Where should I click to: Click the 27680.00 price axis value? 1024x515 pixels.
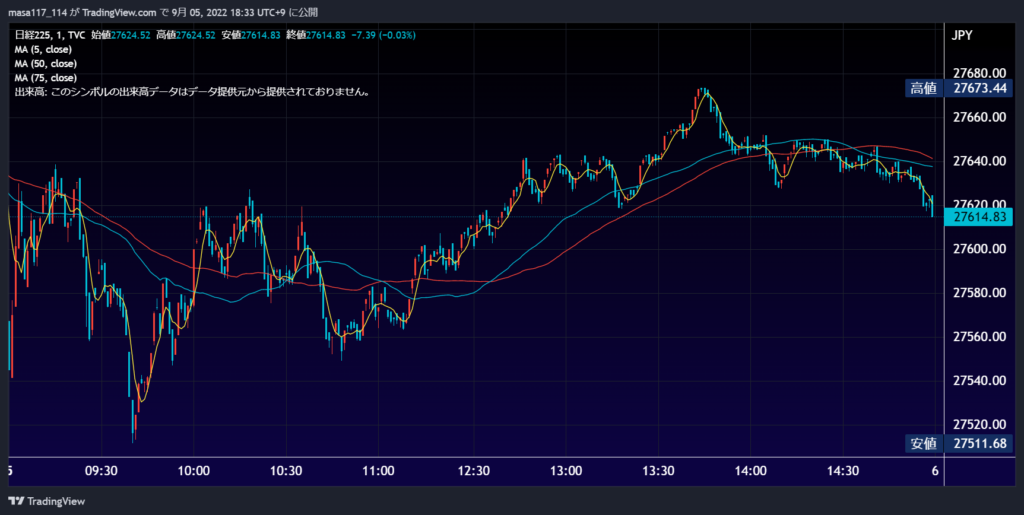point(980,73)
